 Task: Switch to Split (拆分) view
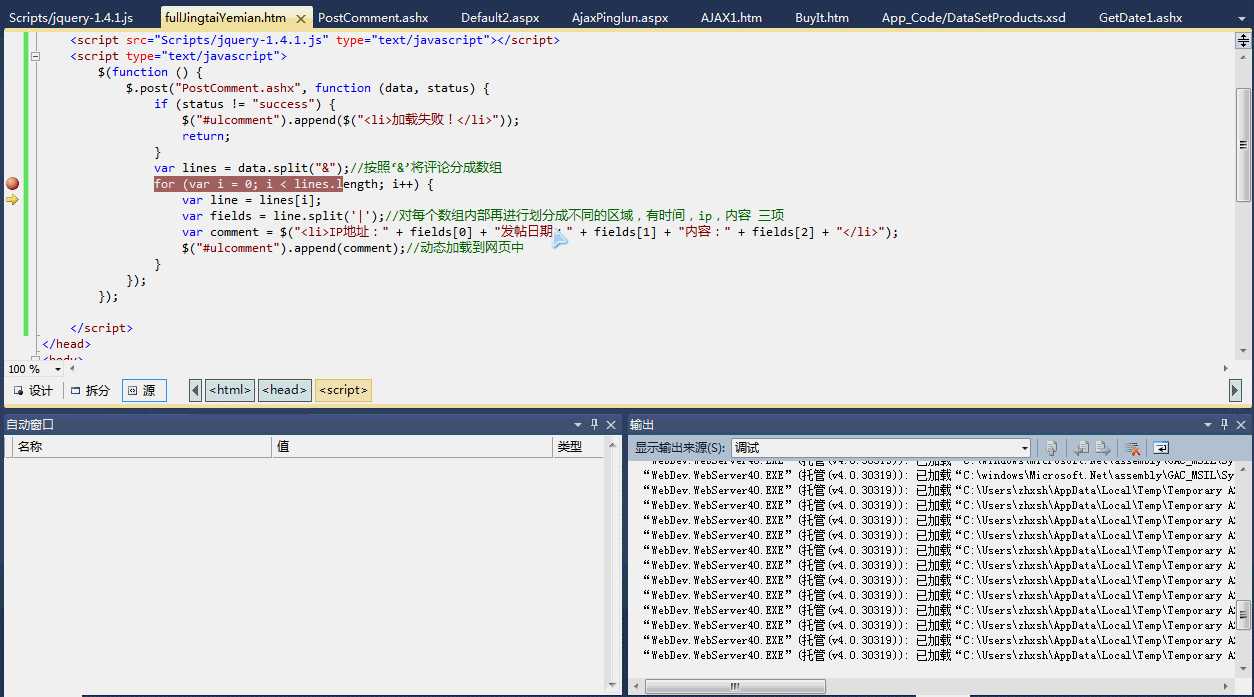(90, 390)
